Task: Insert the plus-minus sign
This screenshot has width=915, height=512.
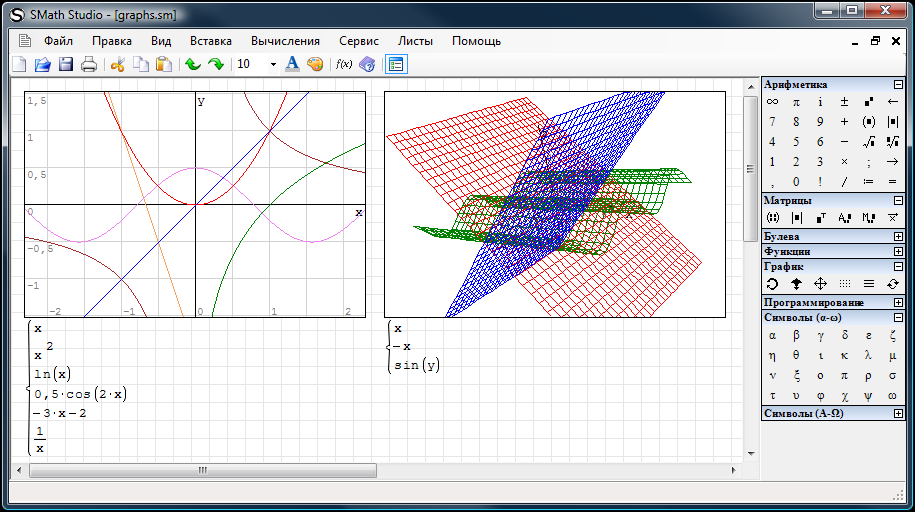Action: [x=844, y=102]
